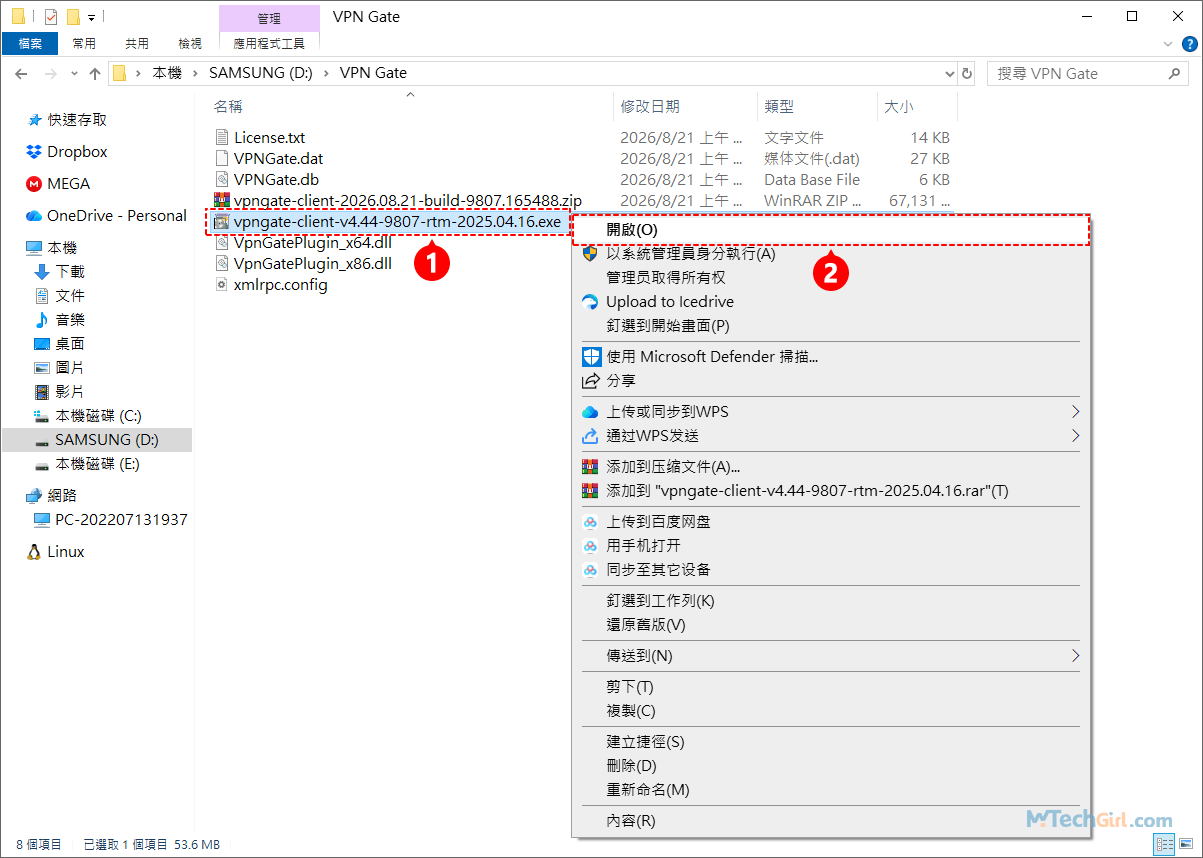The image size is (1203, 858).
Task: Click the forward navigation arrow
Action: [x=49, y=73]
